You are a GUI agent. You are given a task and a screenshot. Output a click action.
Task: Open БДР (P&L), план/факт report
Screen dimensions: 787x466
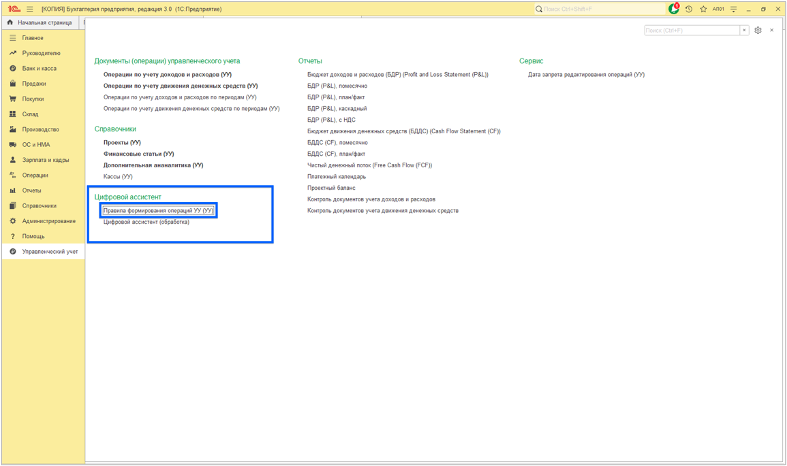(x=336, y=97)
